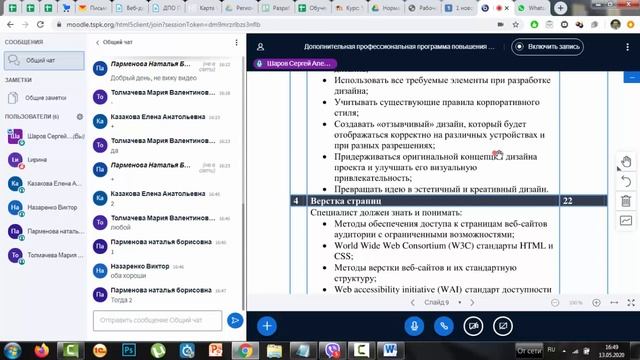The image size is (640, 360).
Task: Zoom in the presentation
Action: (x=596, y=303)
